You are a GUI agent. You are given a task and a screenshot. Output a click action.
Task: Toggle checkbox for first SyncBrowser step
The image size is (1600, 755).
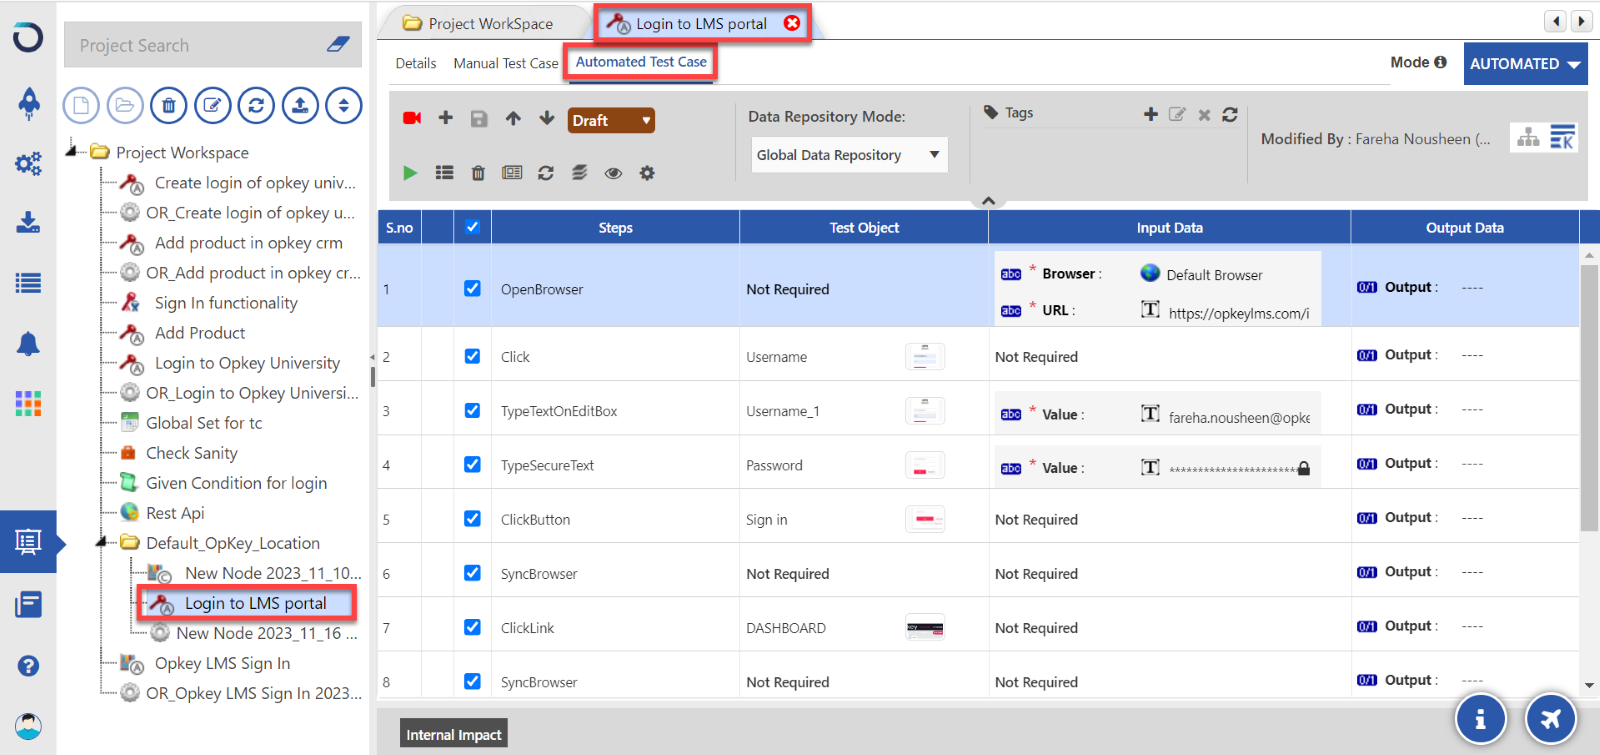[472, 573]
